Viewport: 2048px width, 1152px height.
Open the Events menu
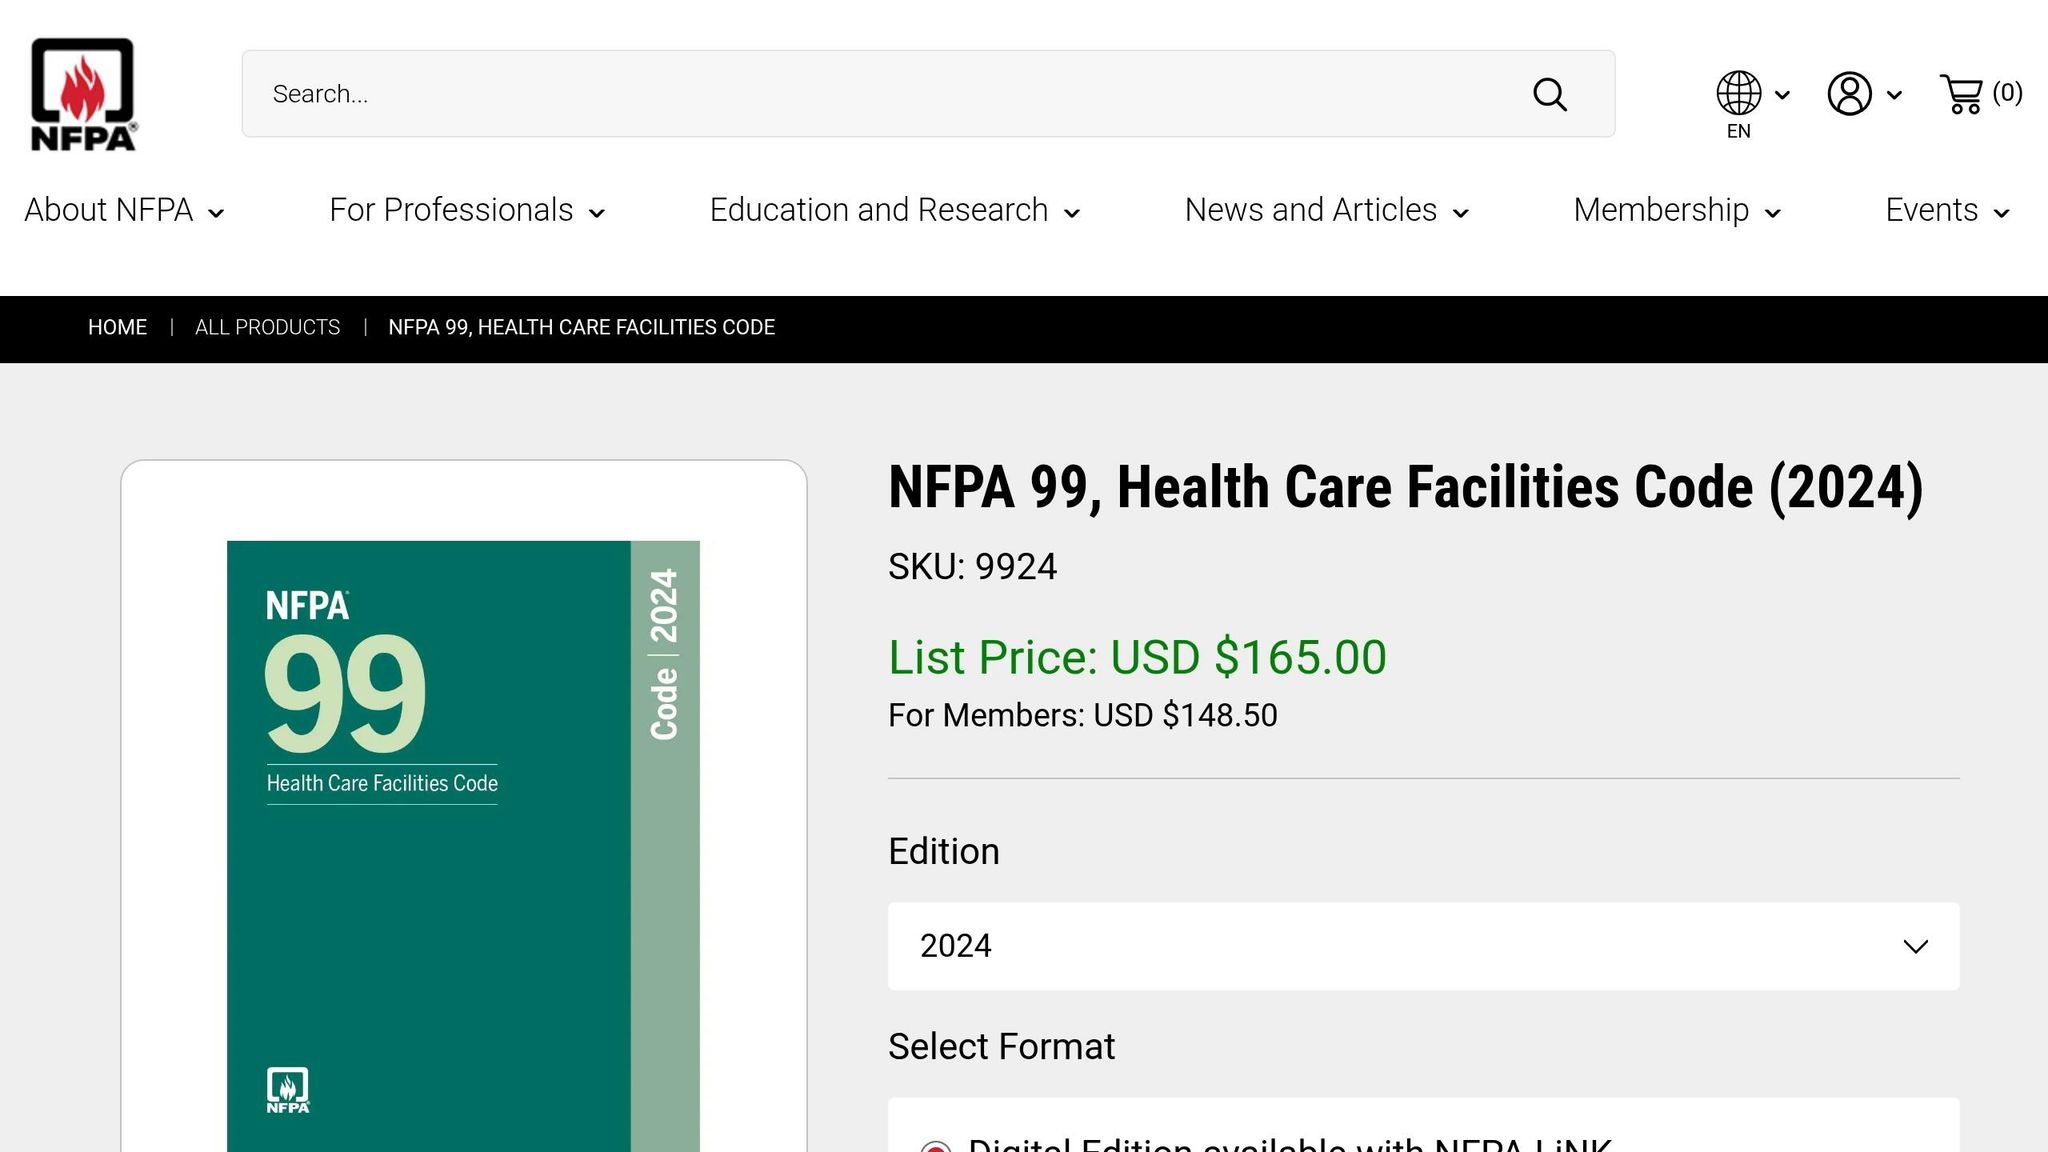coord(1947,210)
